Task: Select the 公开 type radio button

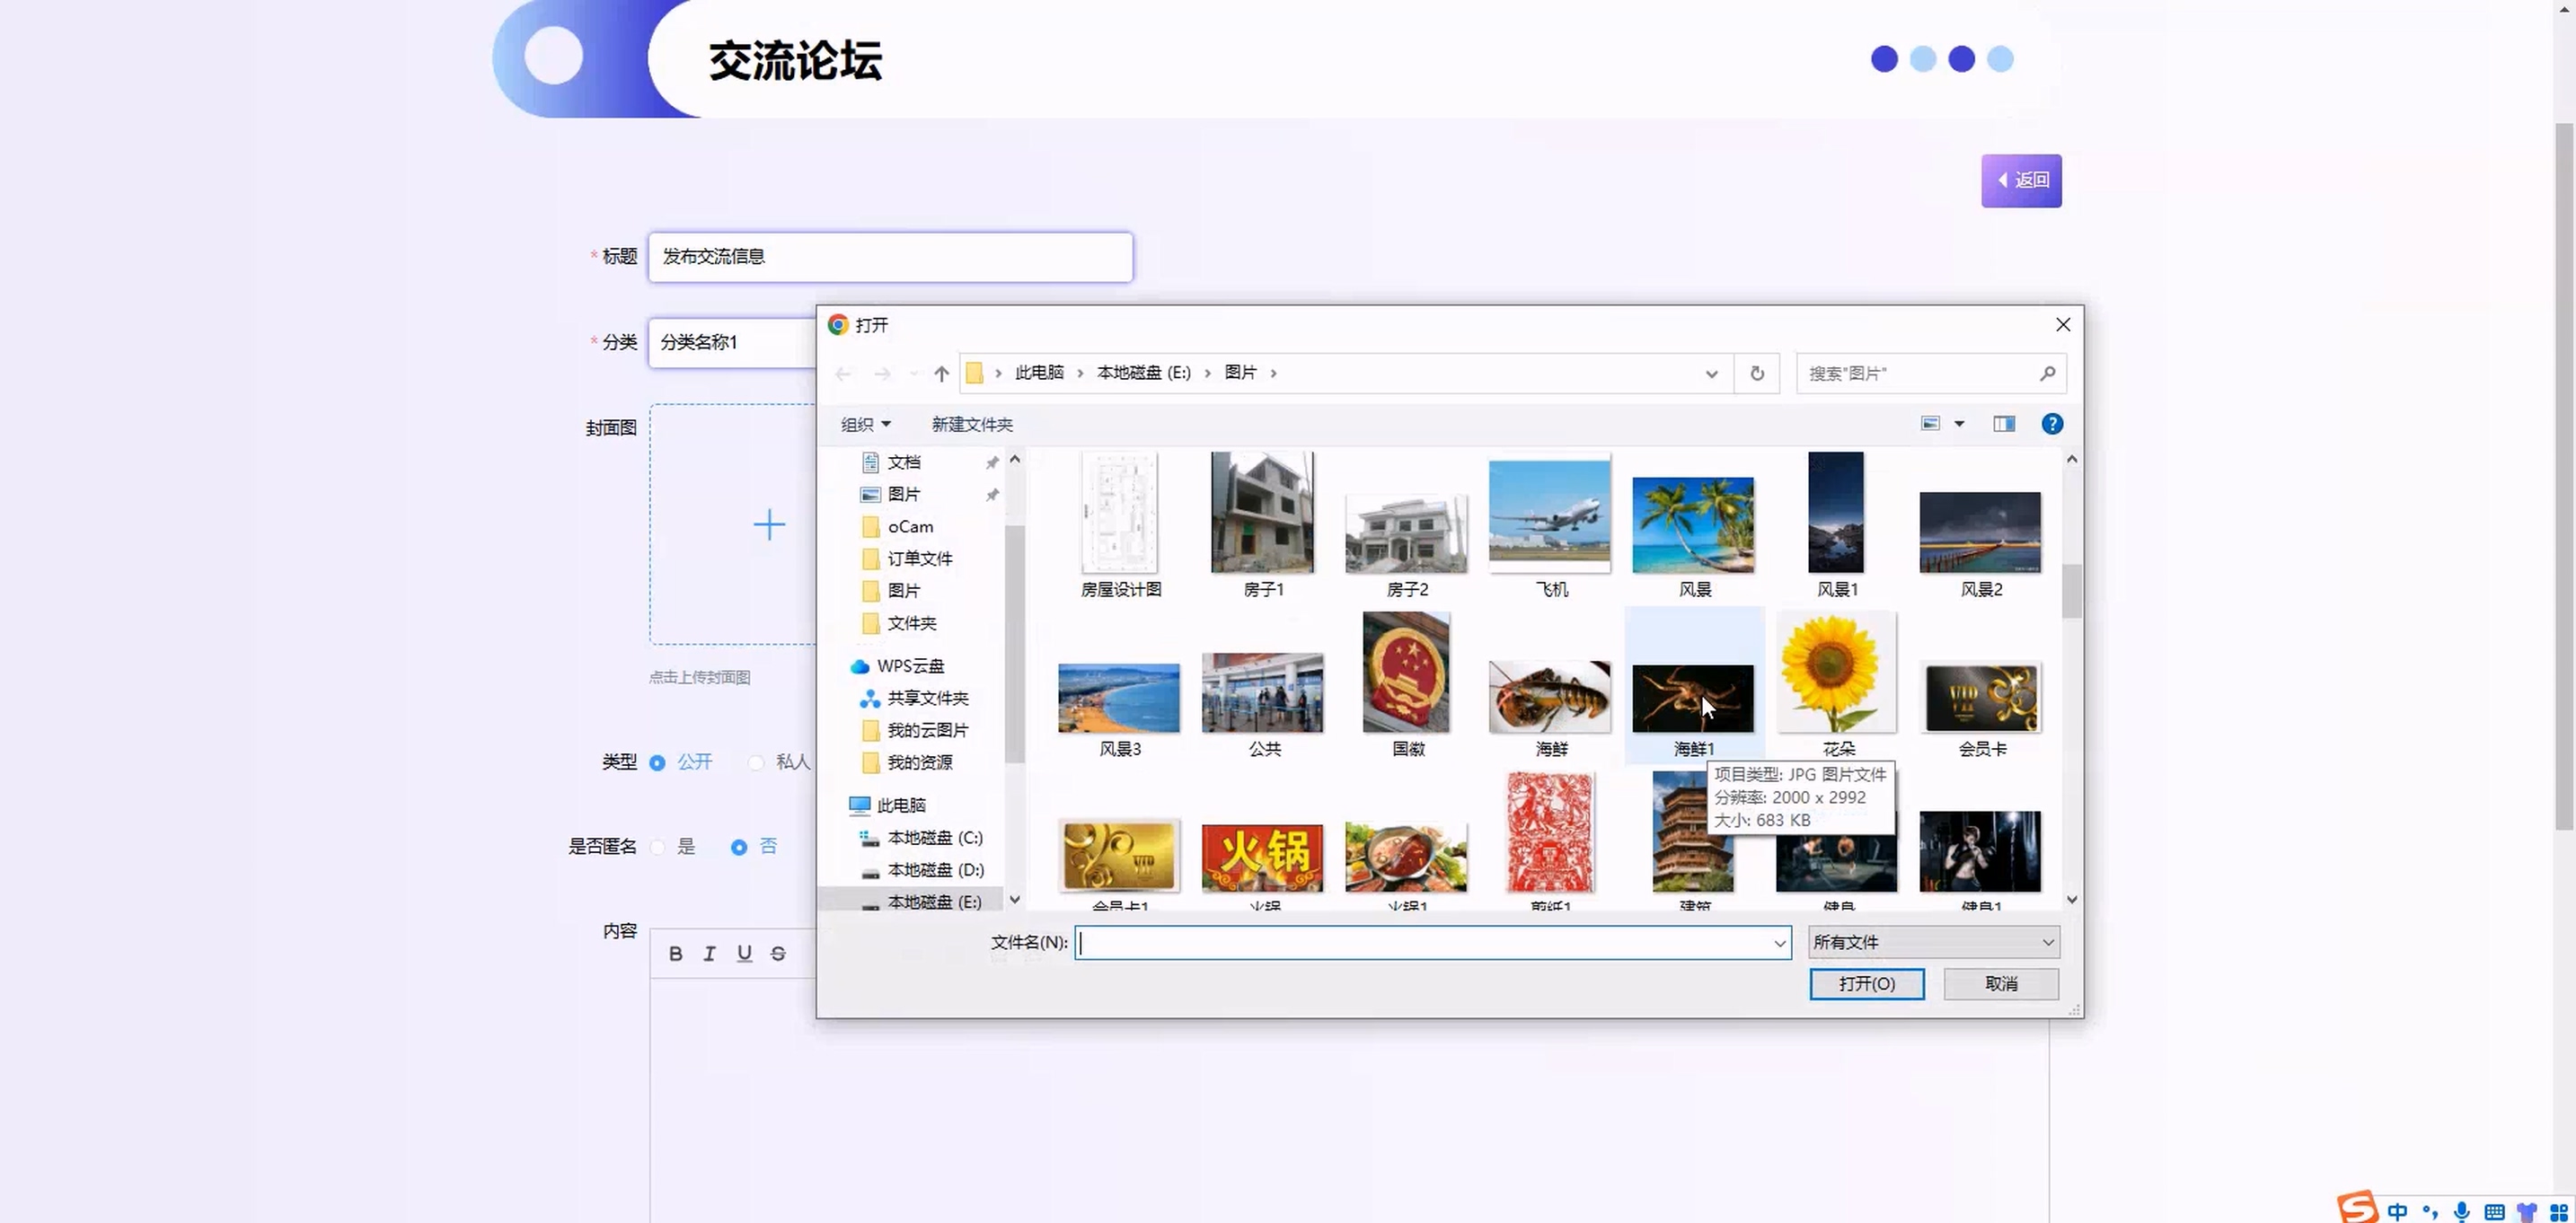Action: [658, 762]
